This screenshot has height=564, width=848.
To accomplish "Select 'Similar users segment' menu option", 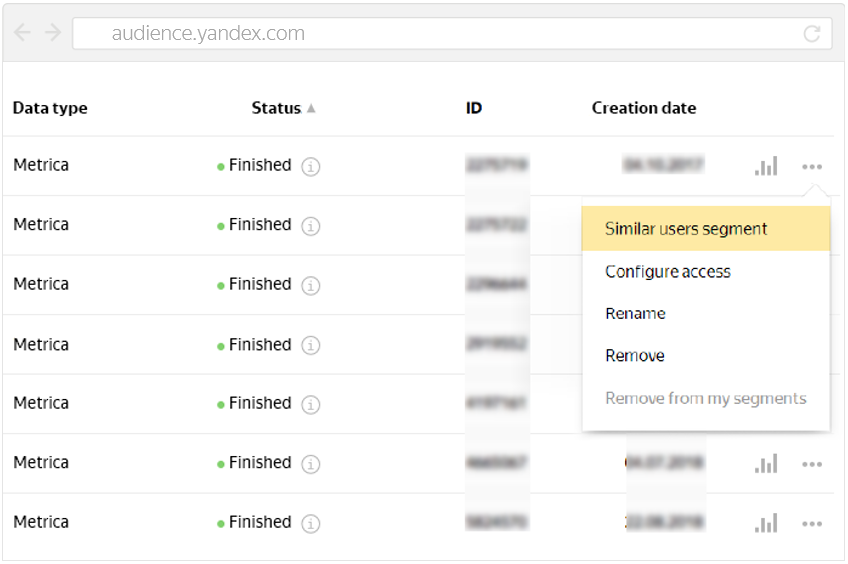I will click(686, 229).
